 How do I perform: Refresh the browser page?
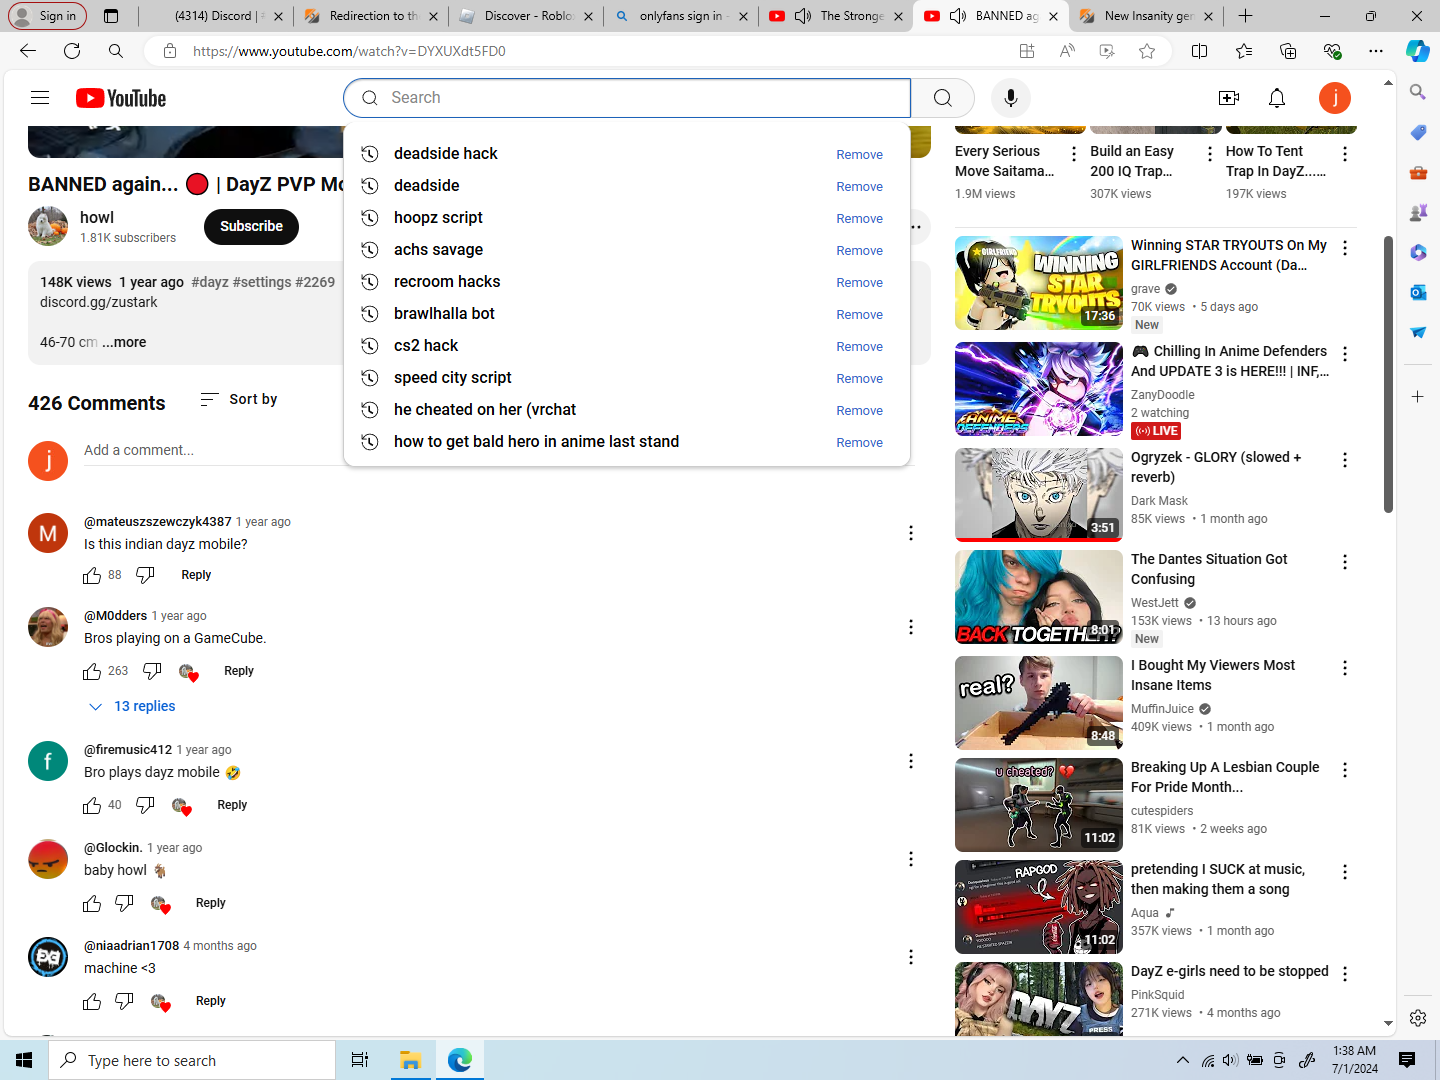click(72, 51)
